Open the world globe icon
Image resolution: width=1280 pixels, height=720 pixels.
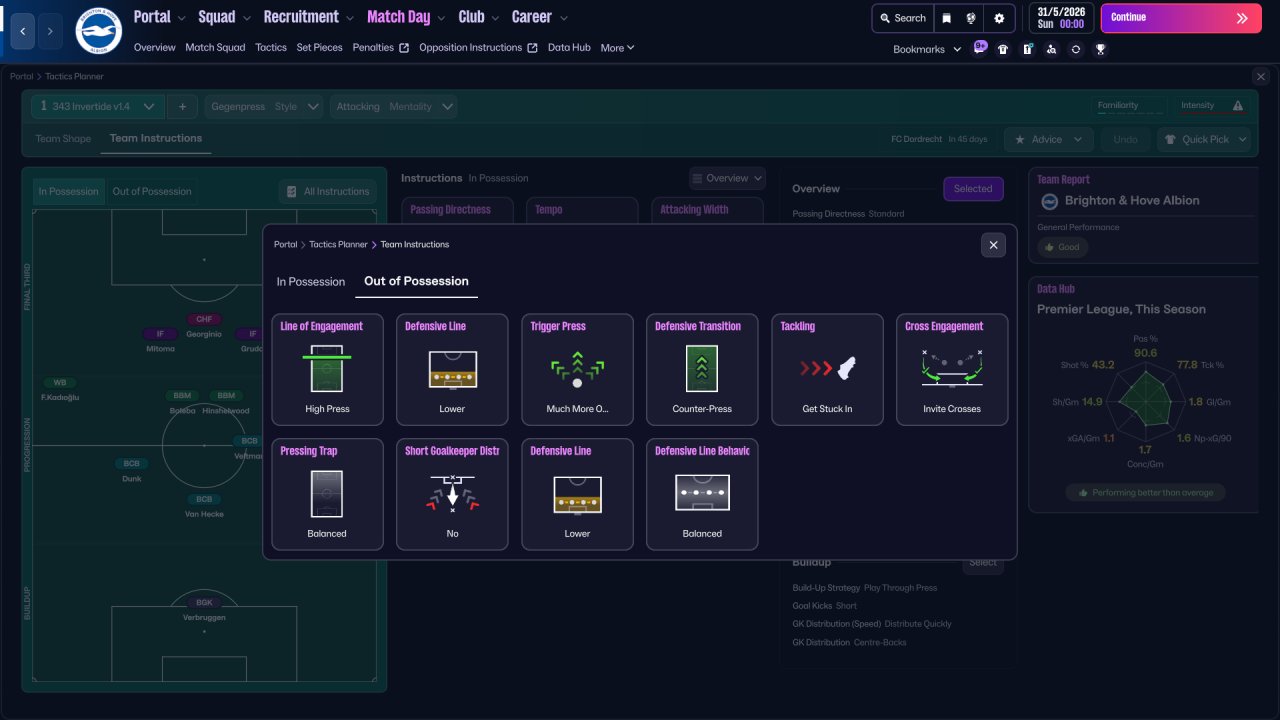[x=970, y=18]
